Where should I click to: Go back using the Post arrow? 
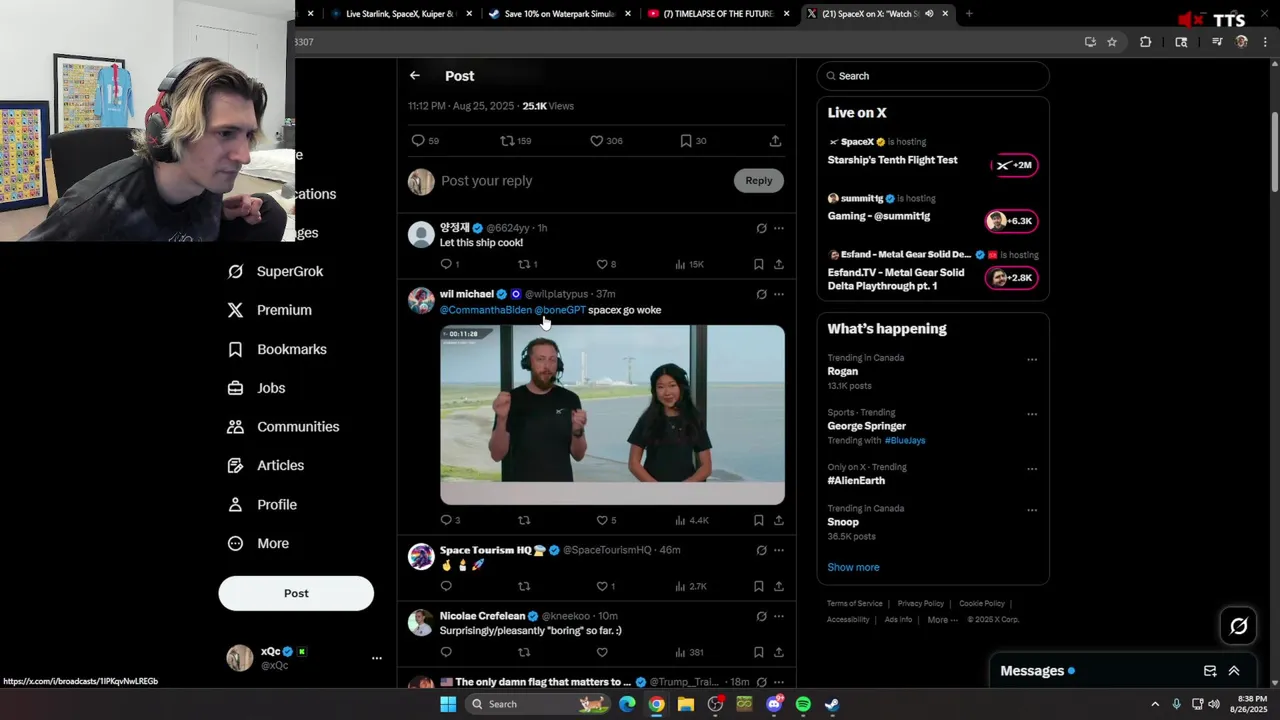[415, 76]
